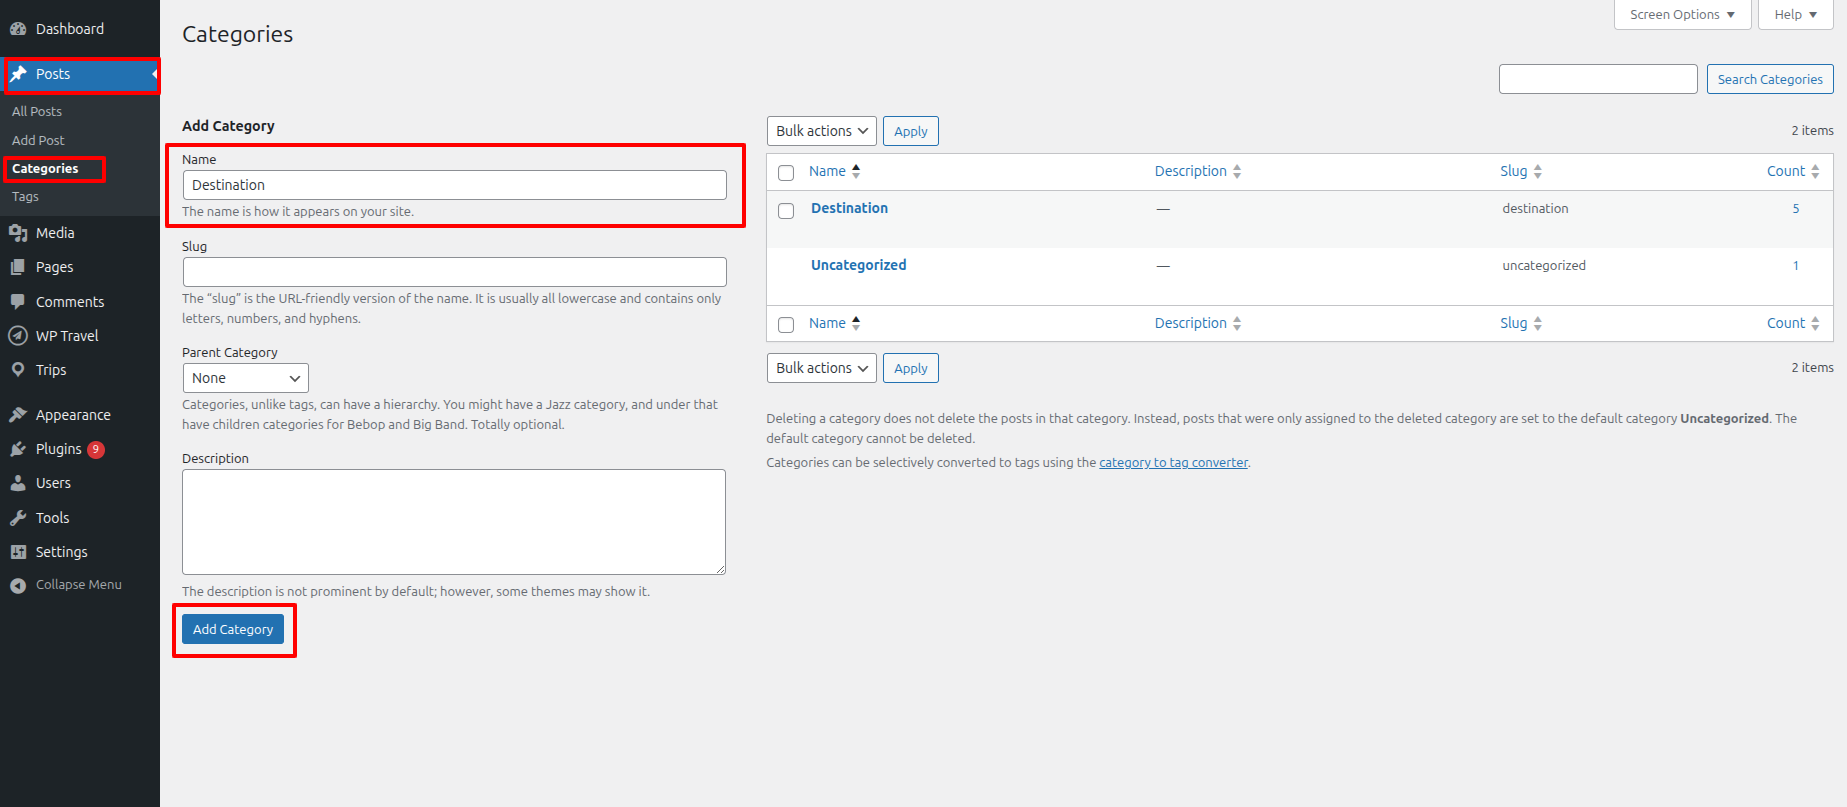Image resolution: width=1847 pixels, height=807 pixels.
Task: Click the Slug text input field
Action: point(454,272)
